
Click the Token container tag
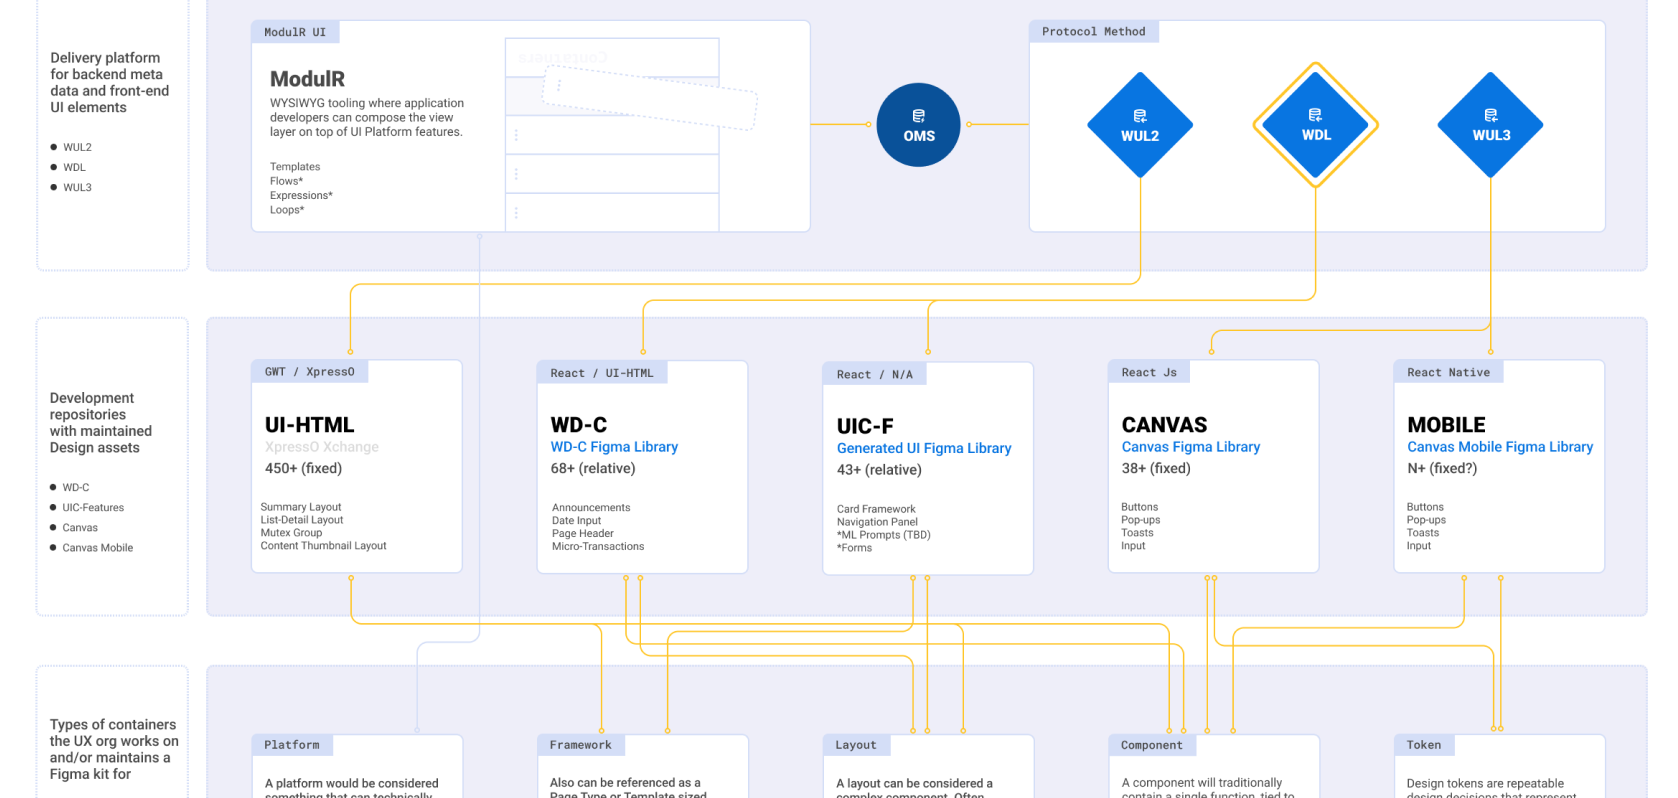tap(1423, 745)
